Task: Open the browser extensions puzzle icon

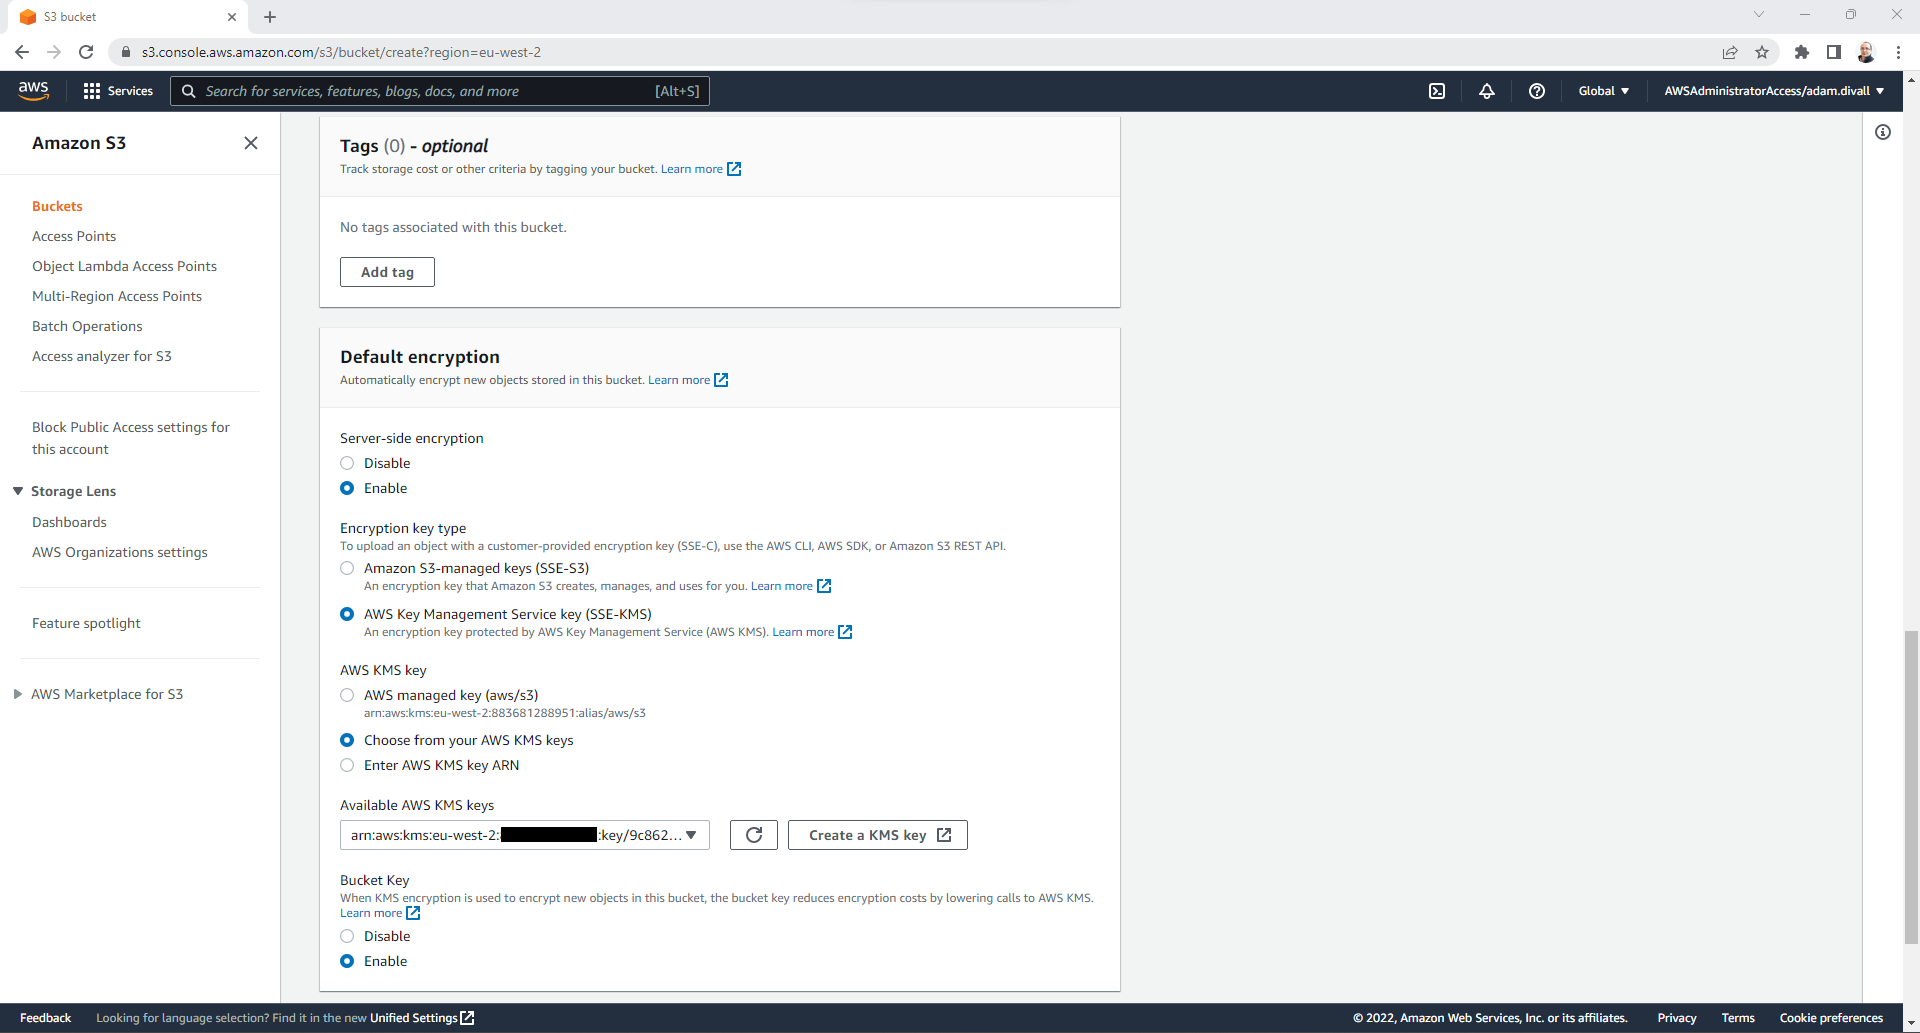Action: click(x=1802, y=52)
